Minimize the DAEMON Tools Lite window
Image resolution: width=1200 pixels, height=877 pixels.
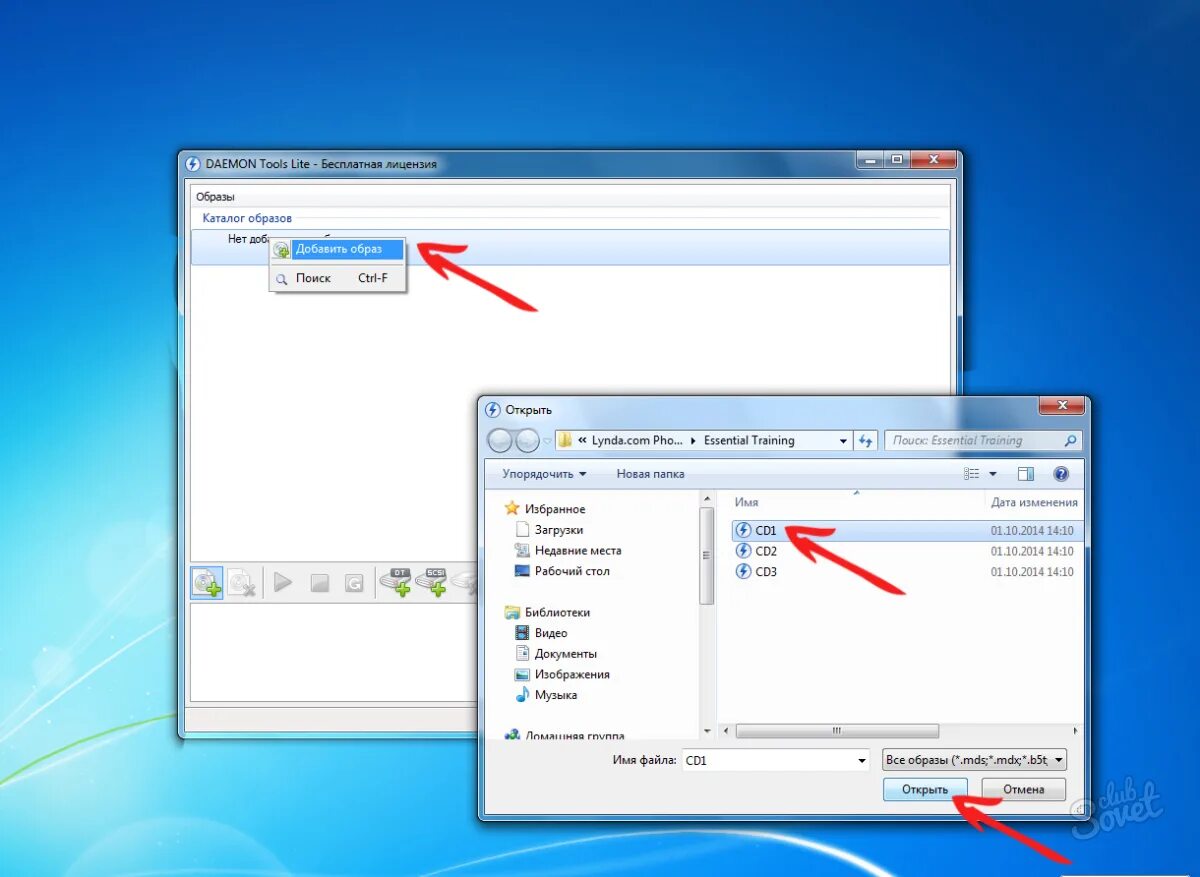869,160
